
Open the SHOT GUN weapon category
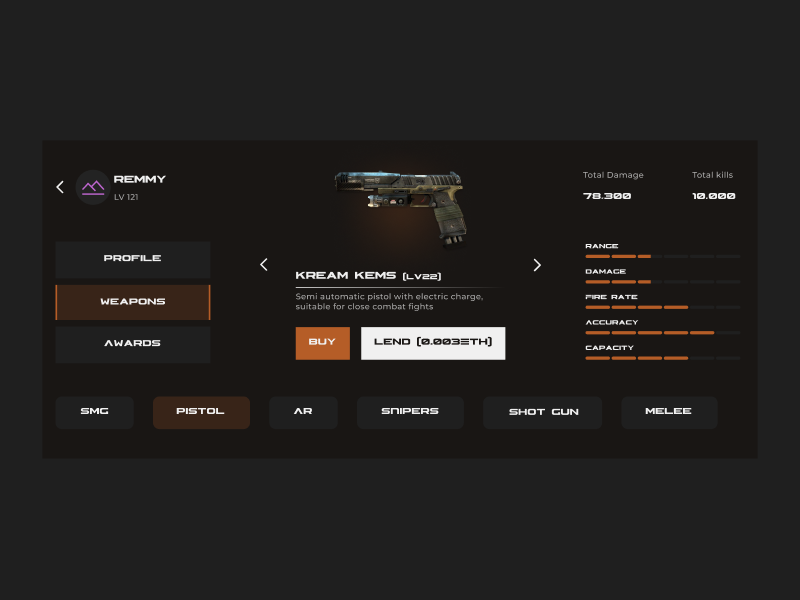click(x=542, y=412)
